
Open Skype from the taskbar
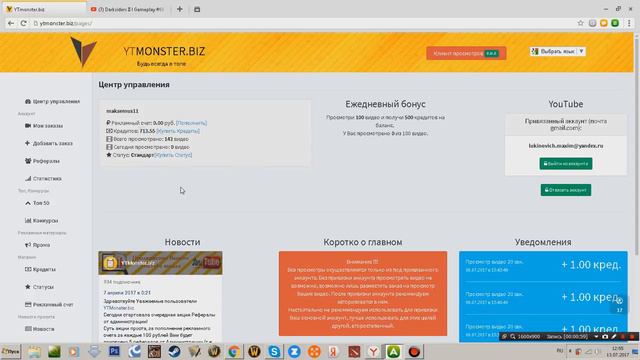[x=274, y=351]
